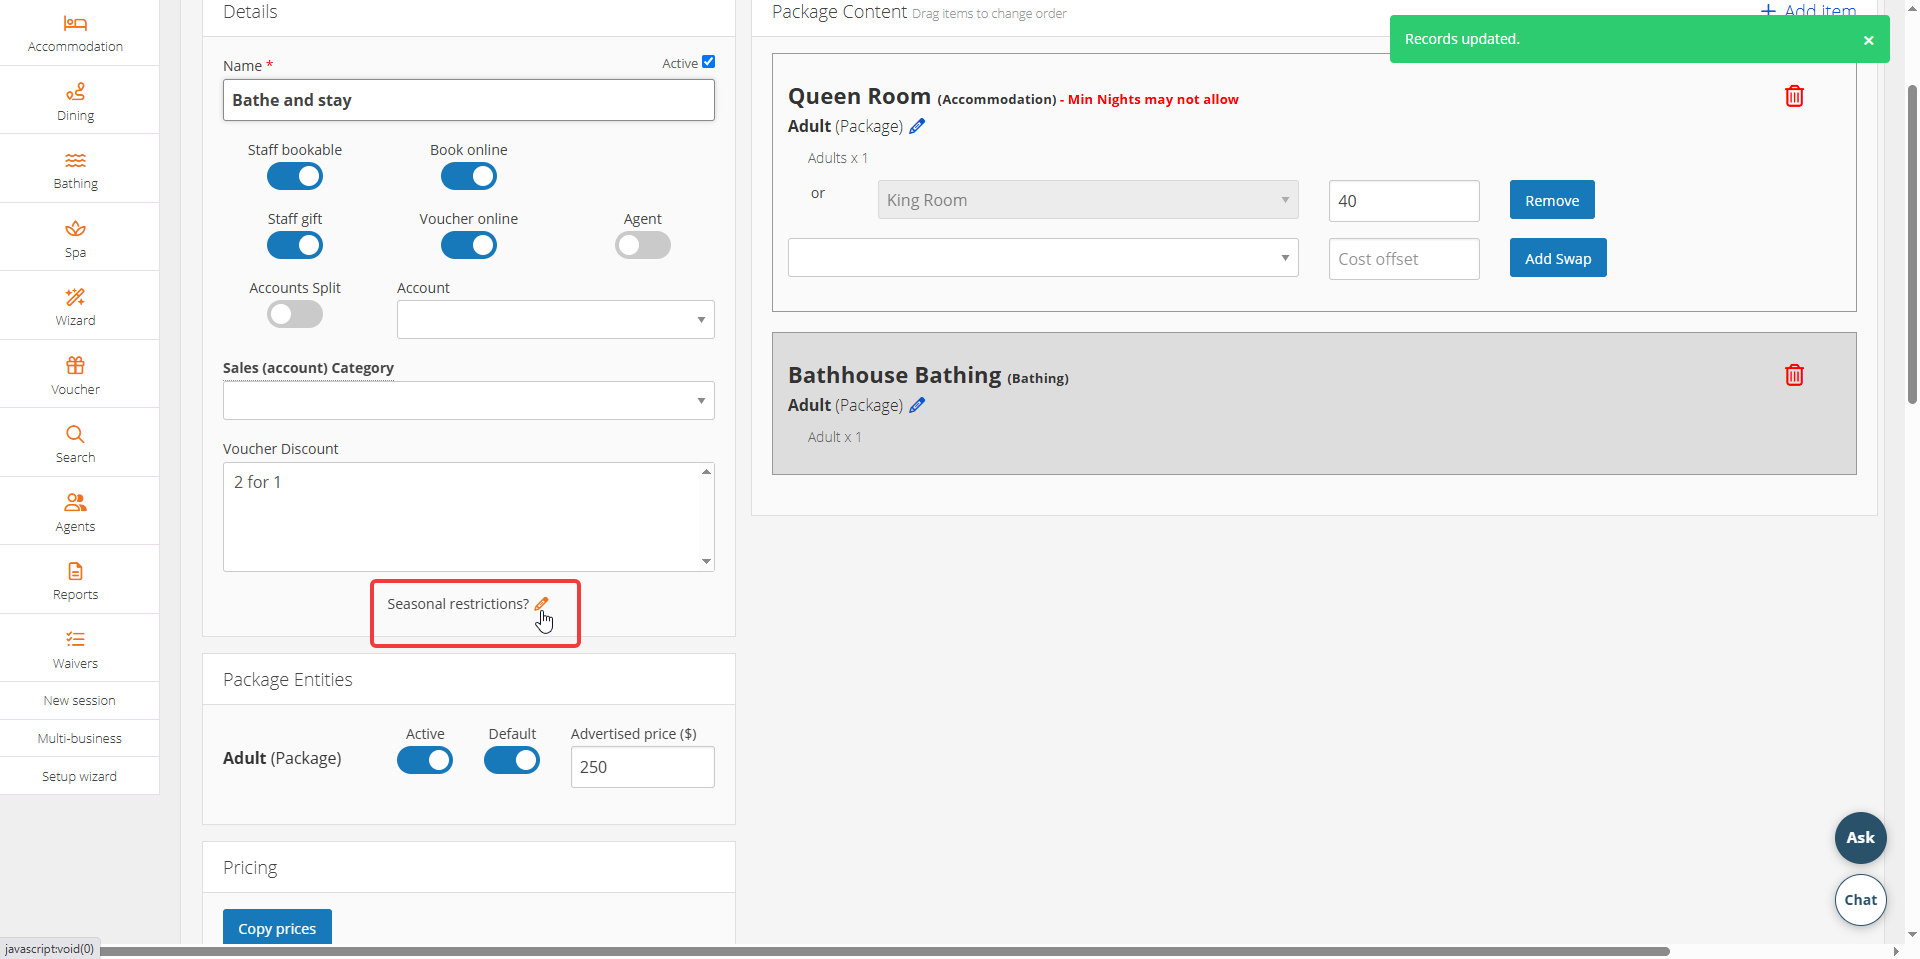Open the Ask assistant button
The height and width of the screenshot is (959, 1920).
[x=1861, y=838]
